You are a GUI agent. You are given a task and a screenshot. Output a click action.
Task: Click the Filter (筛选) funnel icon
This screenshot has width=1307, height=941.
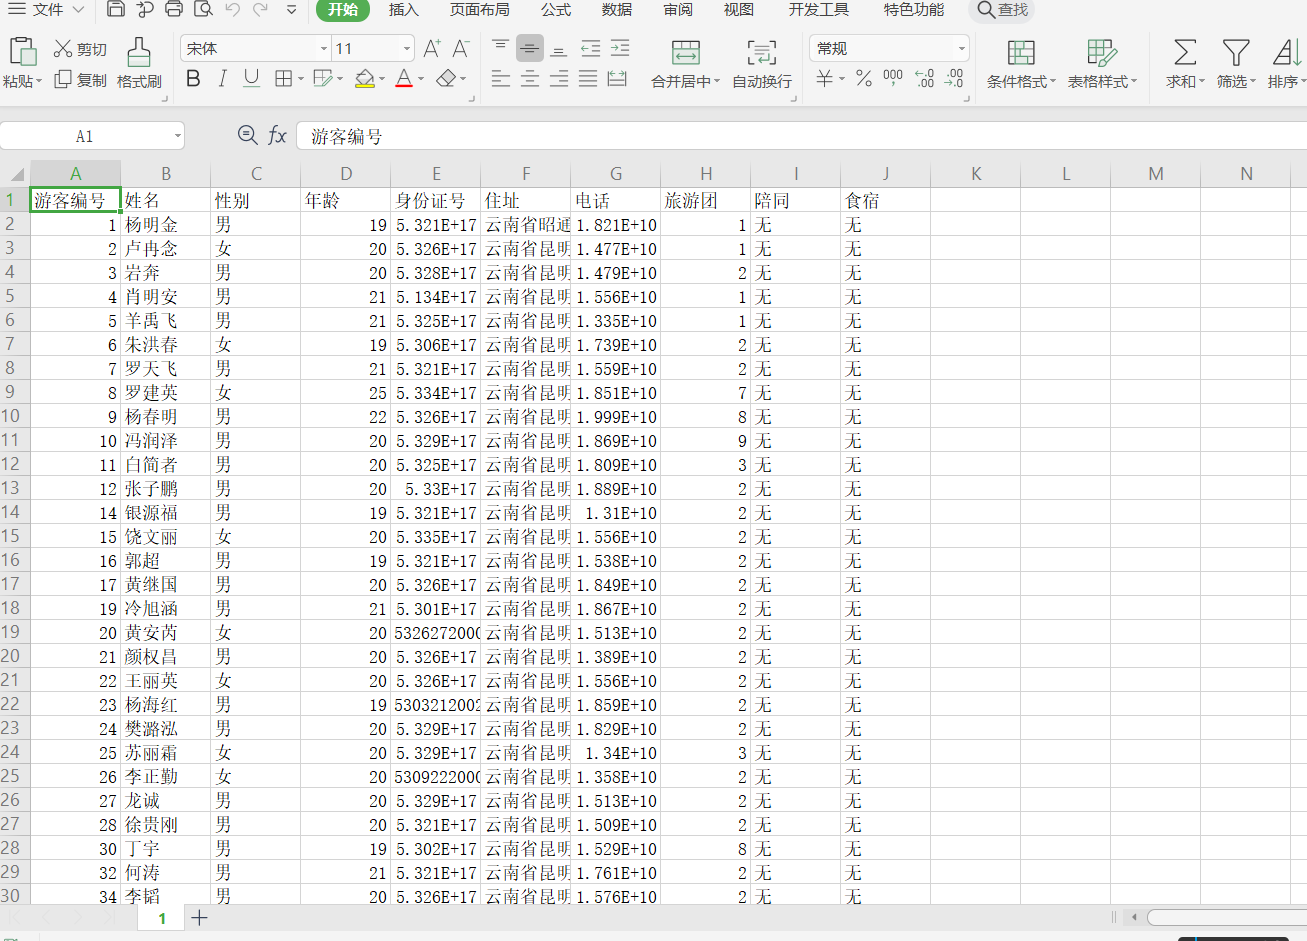1236,52
